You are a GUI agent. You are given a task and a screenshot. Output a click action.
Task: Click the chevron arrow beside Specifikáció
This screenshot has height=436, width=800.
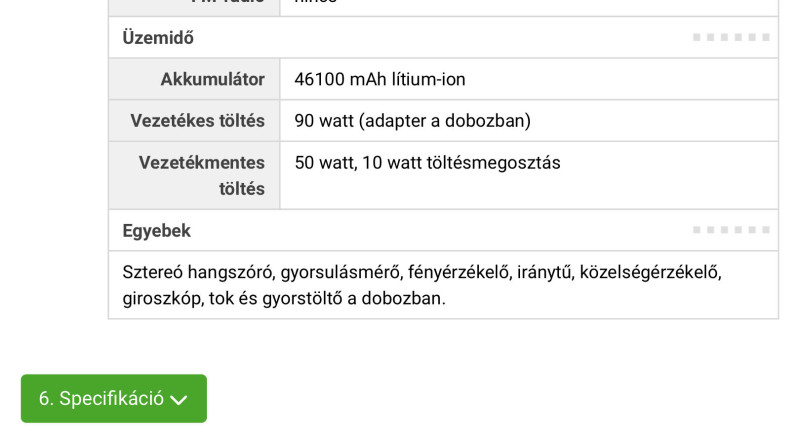(179, 400)
